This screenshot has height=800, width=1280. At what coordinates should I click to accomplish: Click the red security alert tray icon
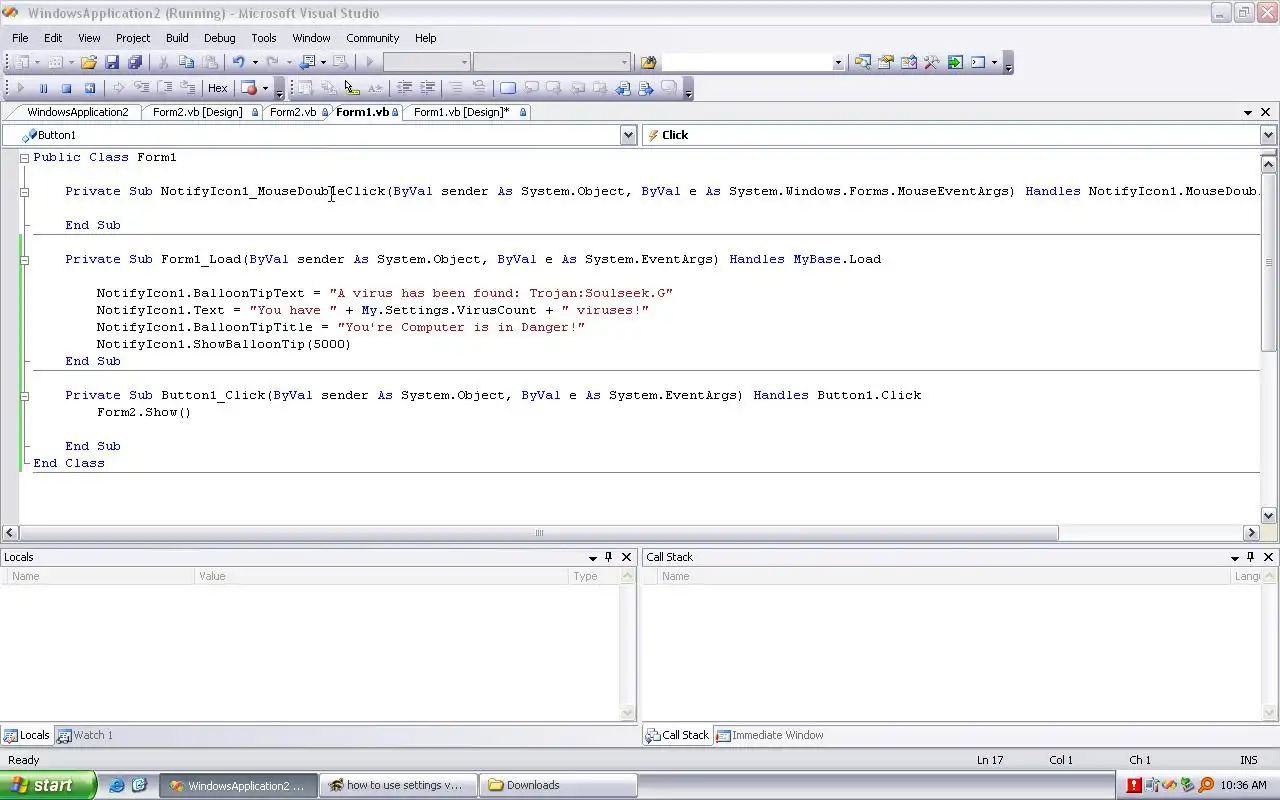[1135, 785]
